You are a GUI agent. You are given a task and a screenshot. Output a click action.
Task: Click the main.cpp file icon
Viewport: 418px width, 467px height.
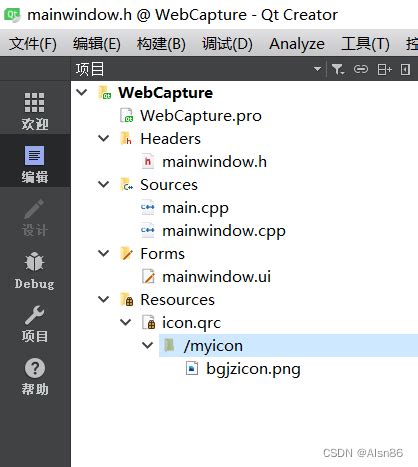[x=148, y=207]
